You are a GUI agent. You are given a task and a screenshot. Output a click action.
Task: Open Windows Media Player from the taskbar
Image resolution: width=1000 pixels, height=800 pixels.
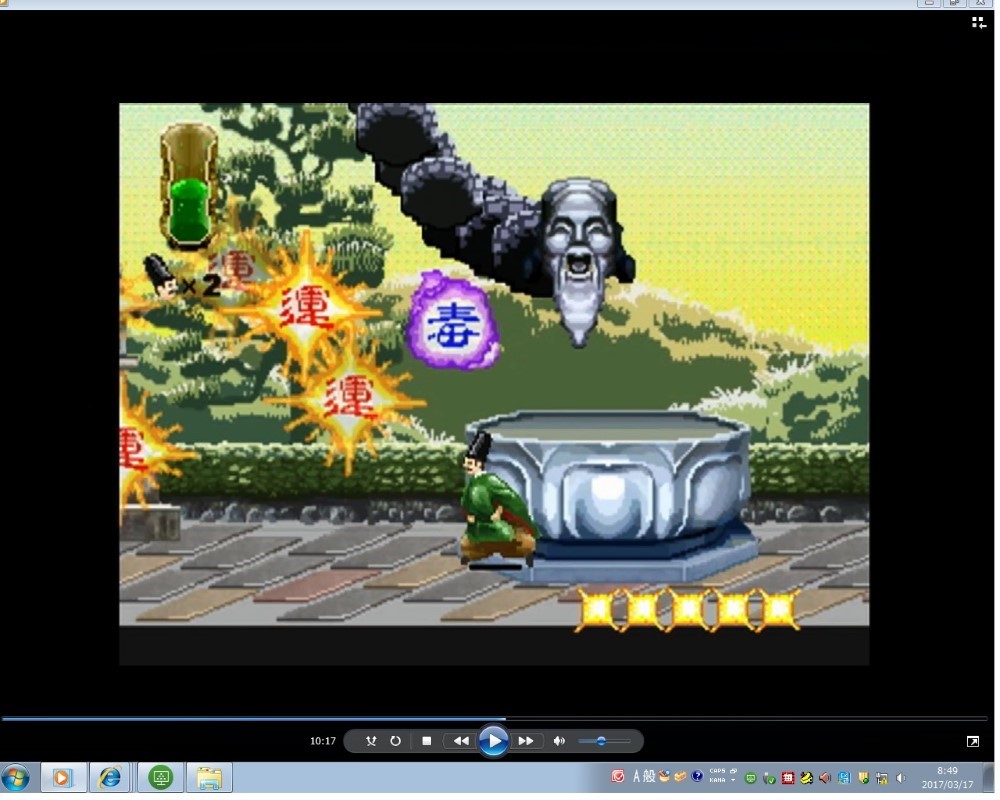[x=62, y=778]
